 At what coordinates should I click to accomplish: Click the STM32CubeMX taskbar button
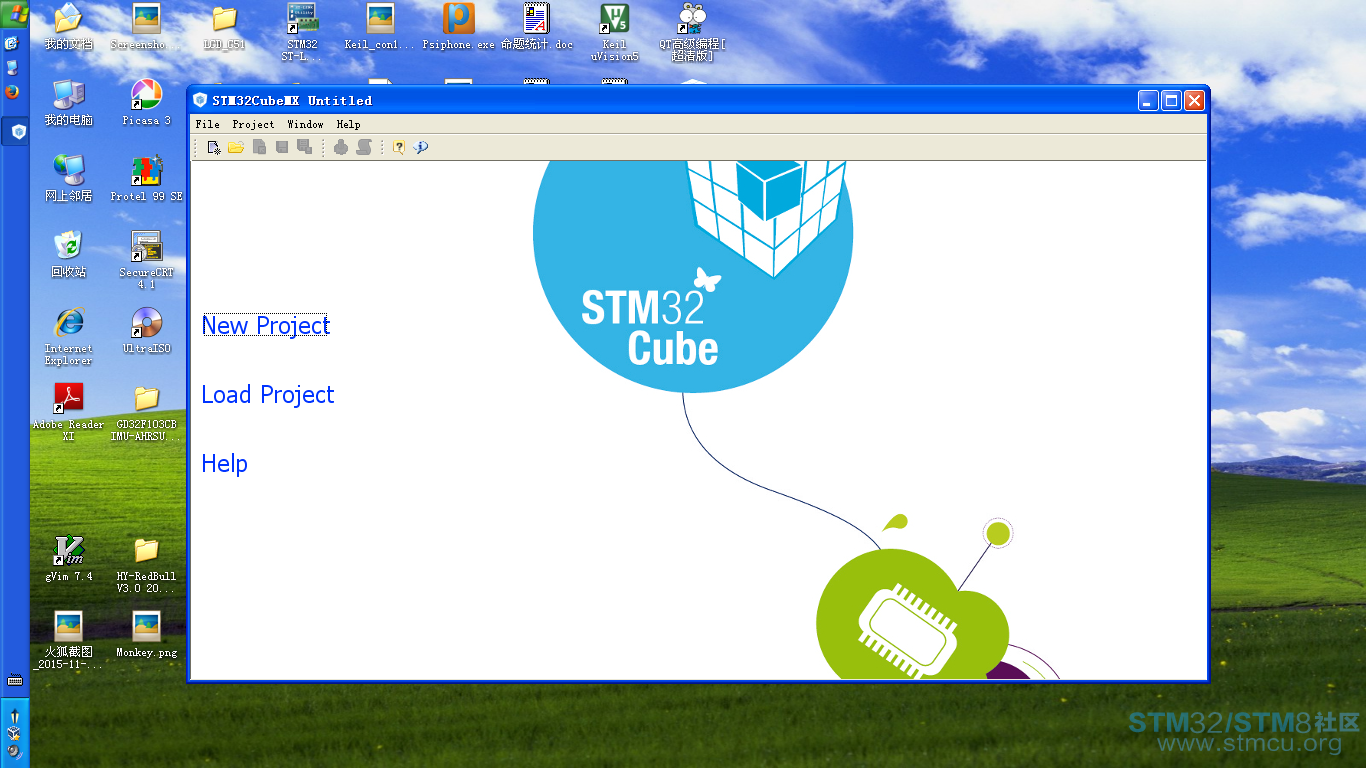(15, 131)
